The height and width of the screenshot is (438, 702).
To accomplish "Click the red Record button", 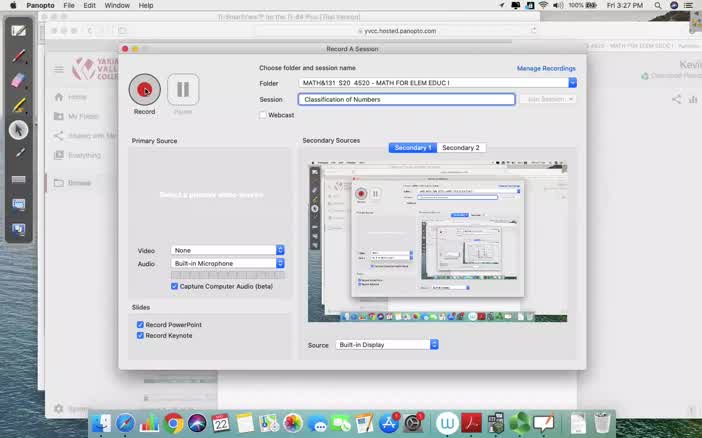I will pos(144,90).
